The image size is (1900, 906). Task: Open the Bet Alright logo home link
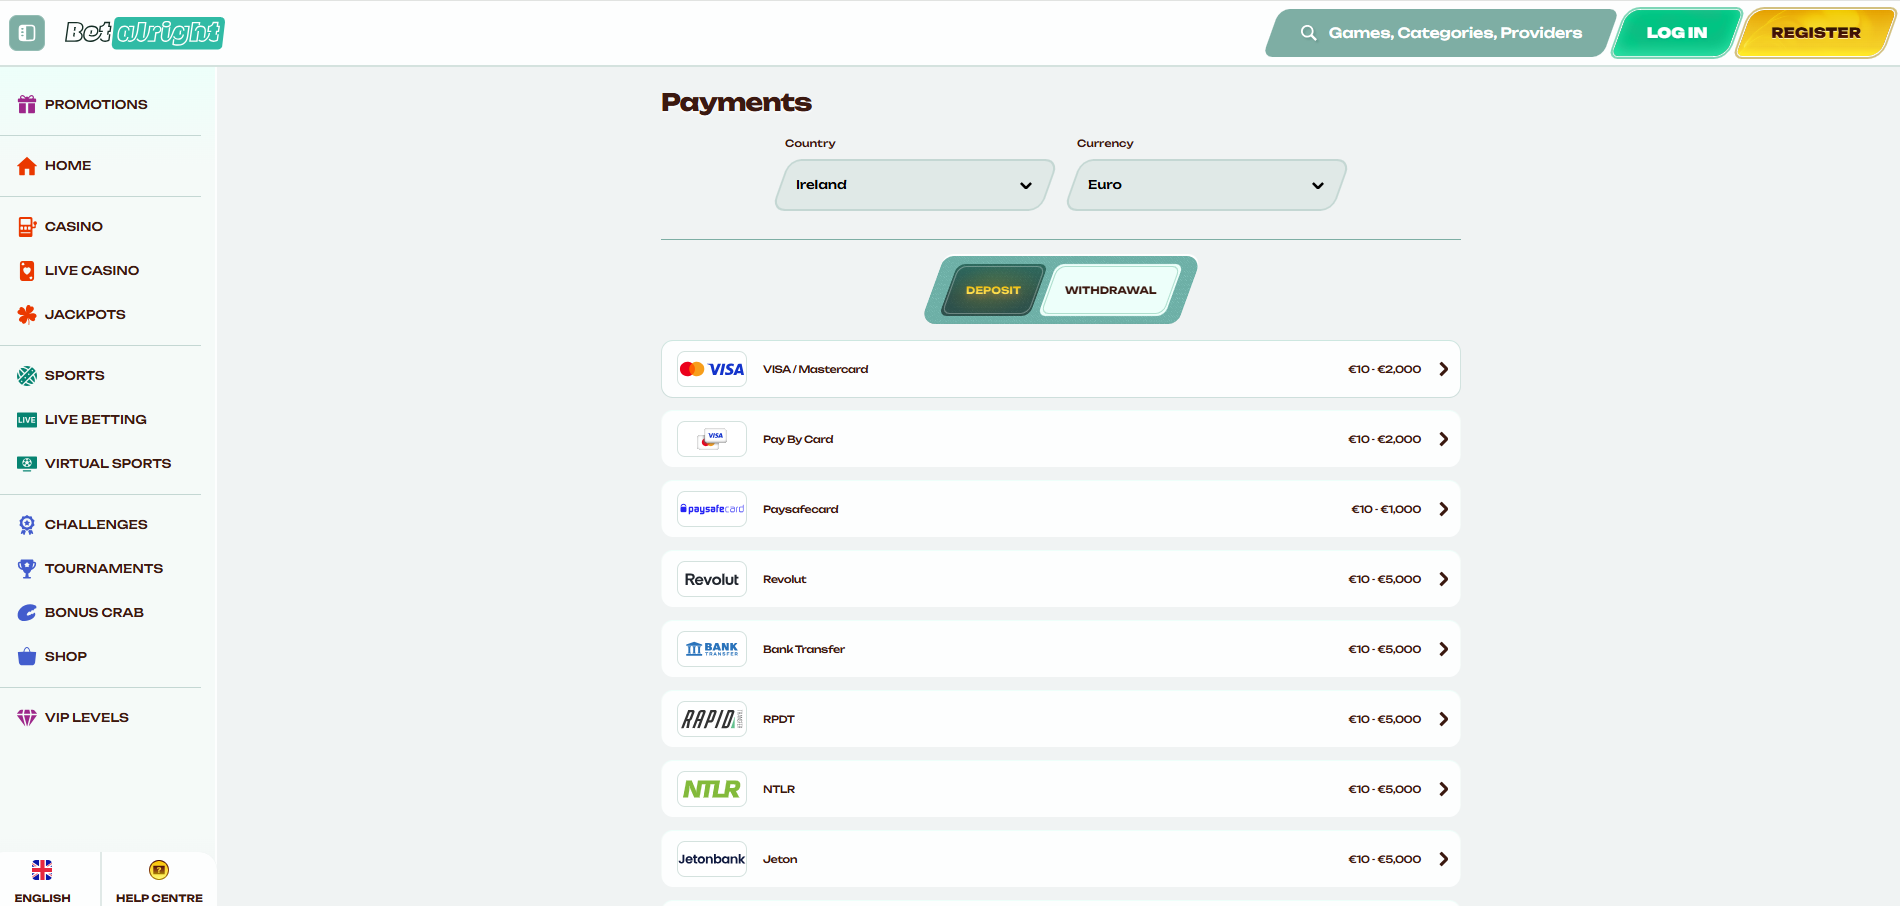(145, 33)
